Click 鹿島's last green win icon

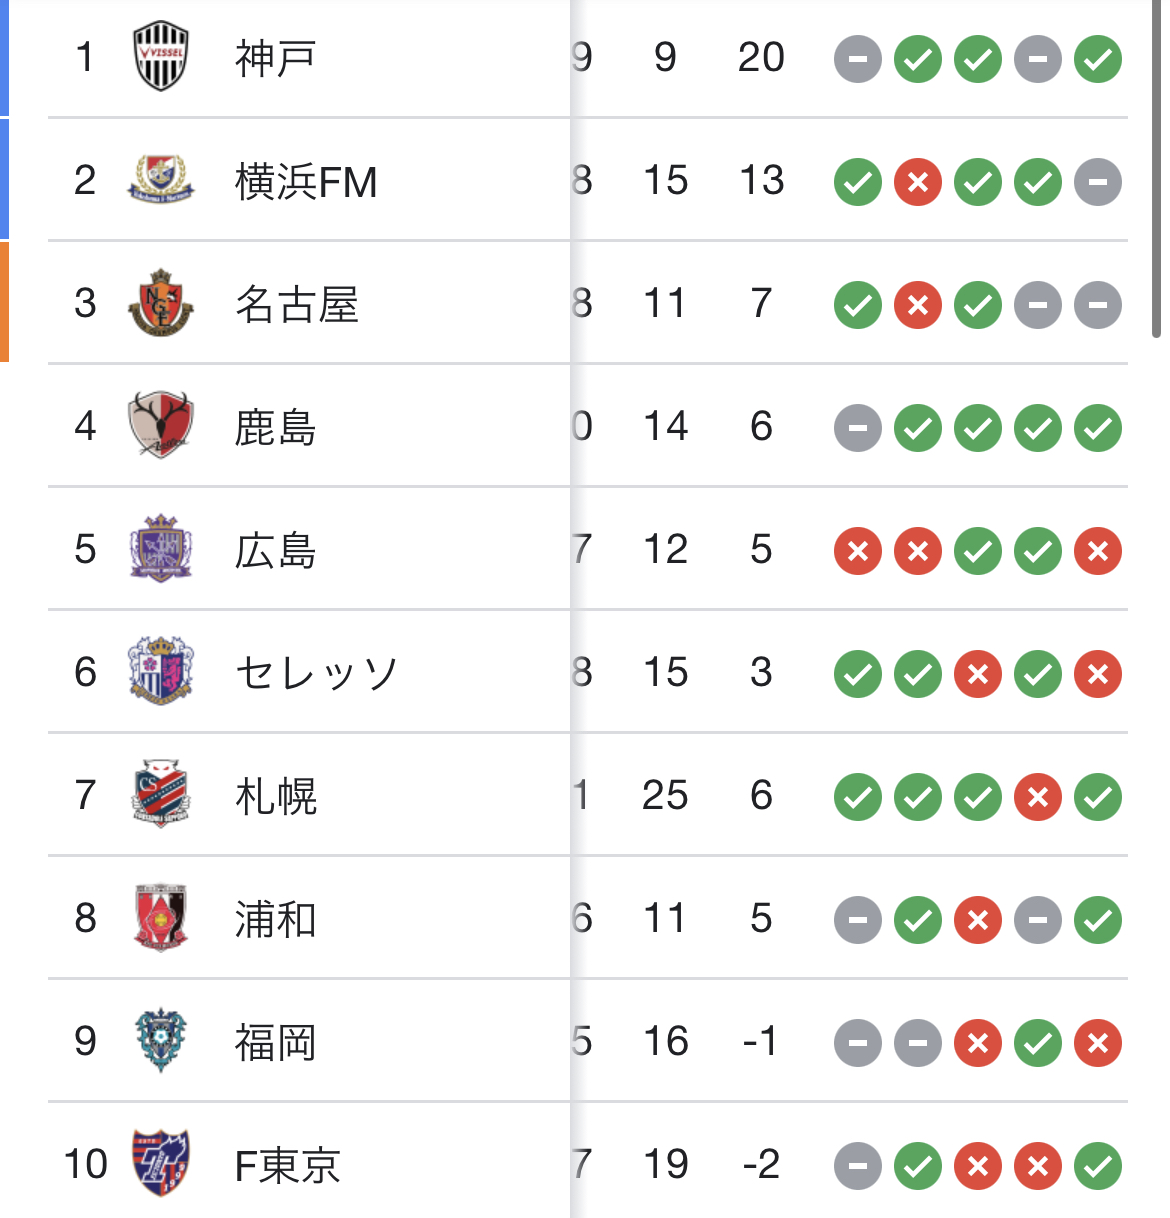(x=1098, y=428)
